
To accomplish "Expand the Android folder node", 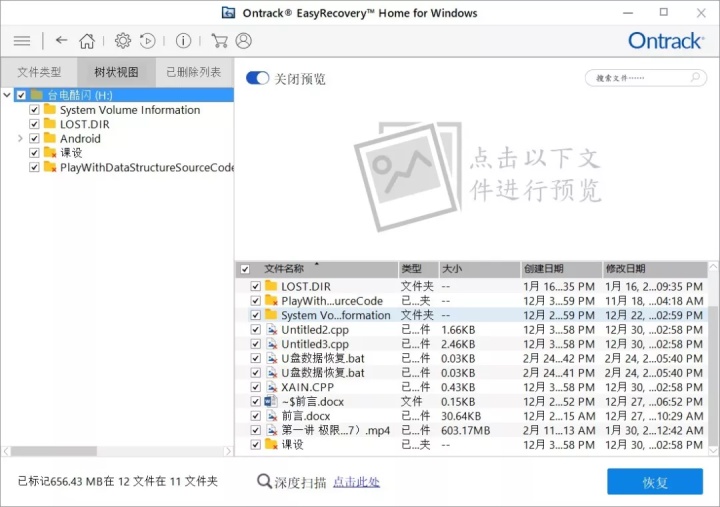I will pyautogui.click(x=20, y=138).
